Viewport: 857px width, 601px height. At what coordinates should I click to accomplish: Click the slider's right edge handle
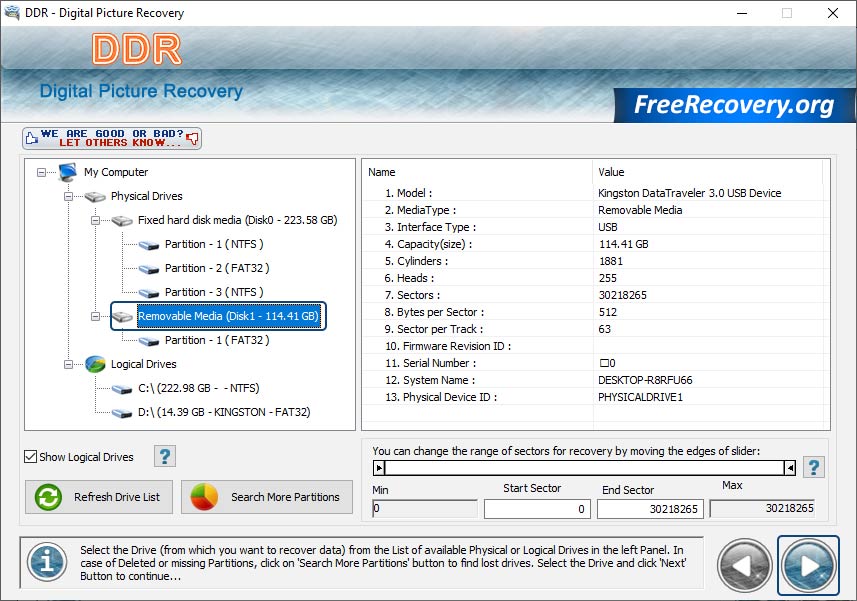[x=790, y=468]
